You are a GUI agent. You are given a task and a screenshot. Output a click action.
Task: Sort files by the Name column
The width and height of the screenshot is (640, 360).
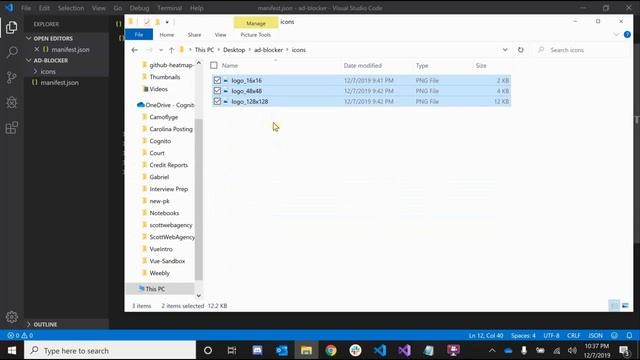tap(230, 65)
